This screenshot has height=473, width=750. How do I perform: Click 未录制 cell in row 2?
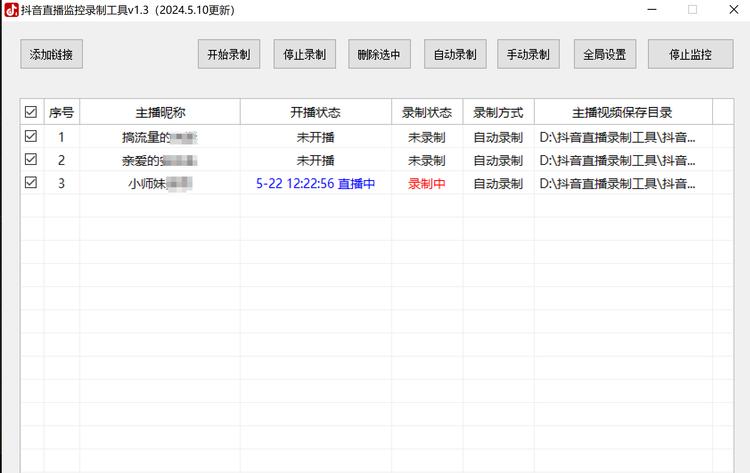click(427, 160)
